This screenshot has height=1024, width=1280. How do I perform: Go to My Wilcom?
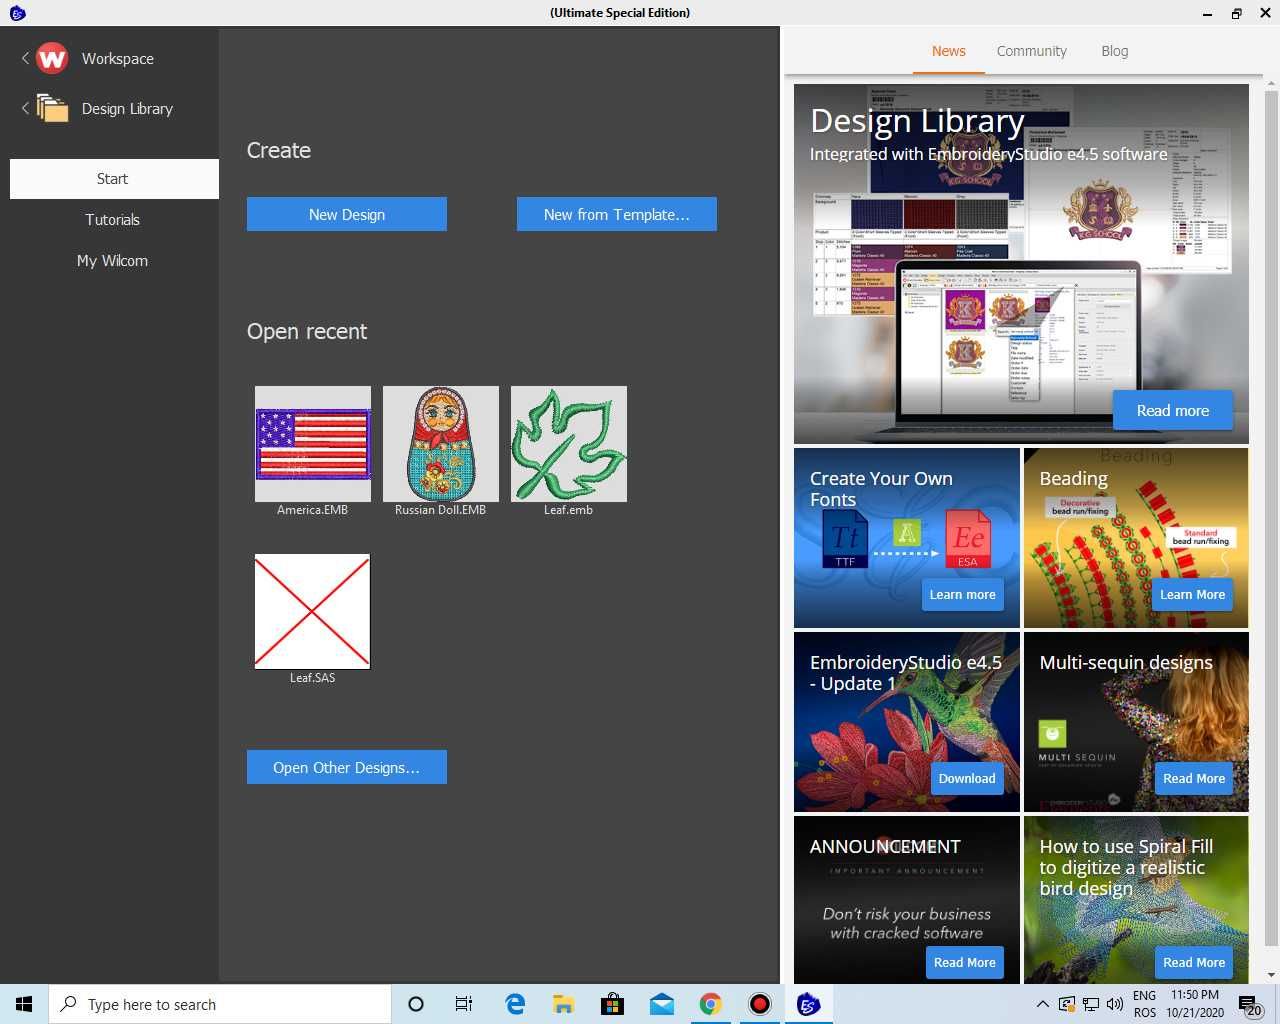tap(112, 261)
